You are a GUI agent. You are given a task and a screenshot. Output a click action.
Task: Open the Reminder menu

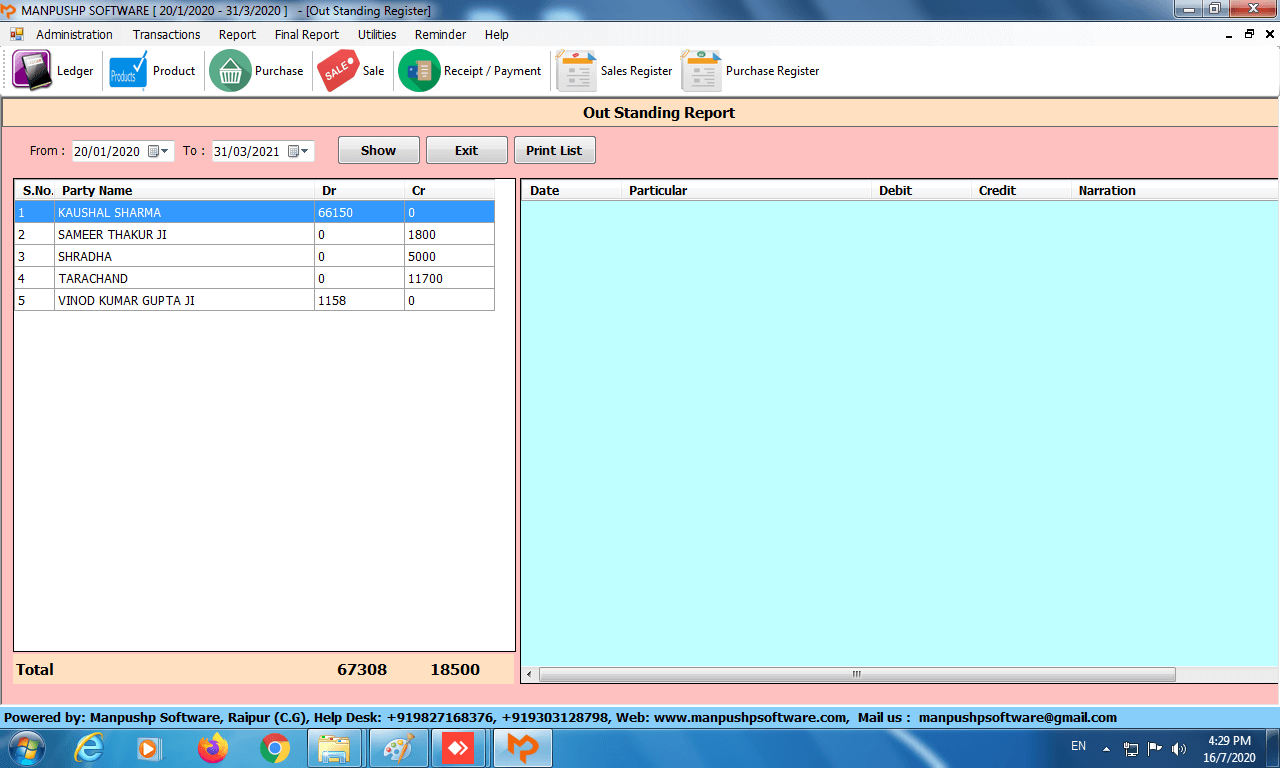(x=440, y=34)
